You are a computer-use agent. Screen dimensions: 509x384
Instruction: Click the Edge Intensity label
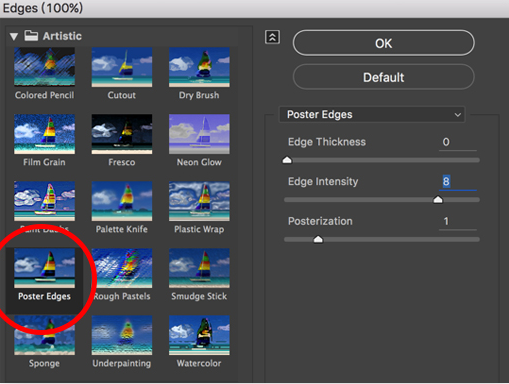click(x=323, y=182)
